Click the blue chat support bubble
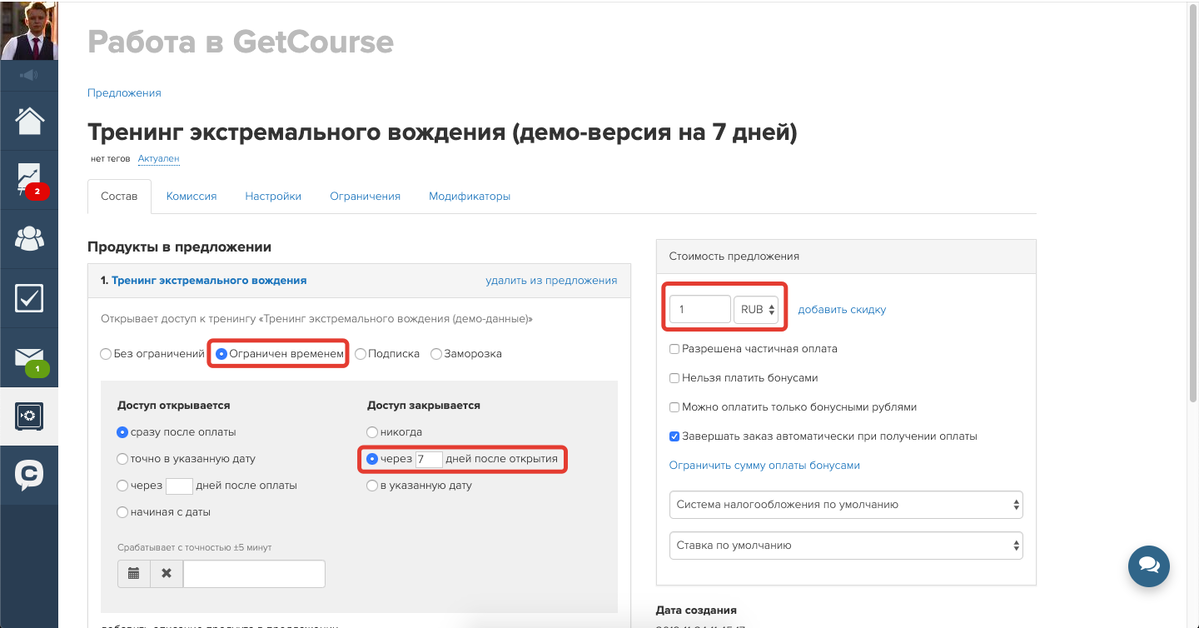Viewport: 1199px width, 628px height. [x=1149, y=566]
